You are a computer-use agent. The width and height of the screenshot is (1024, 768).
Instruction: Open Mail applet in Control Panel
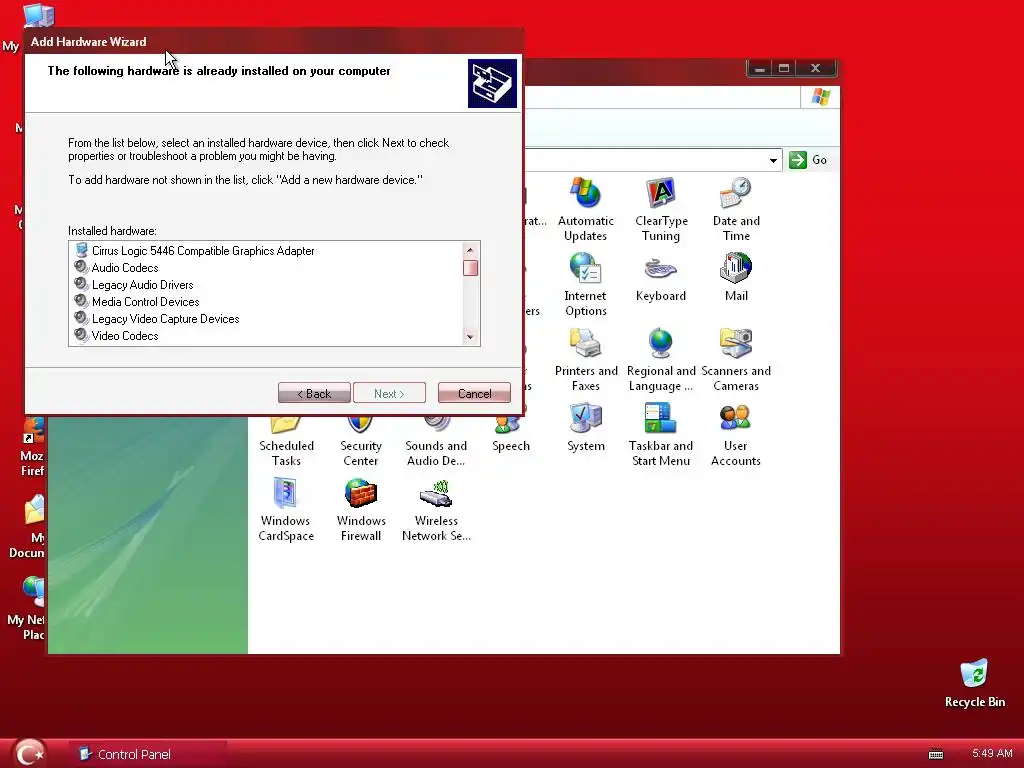736,278
